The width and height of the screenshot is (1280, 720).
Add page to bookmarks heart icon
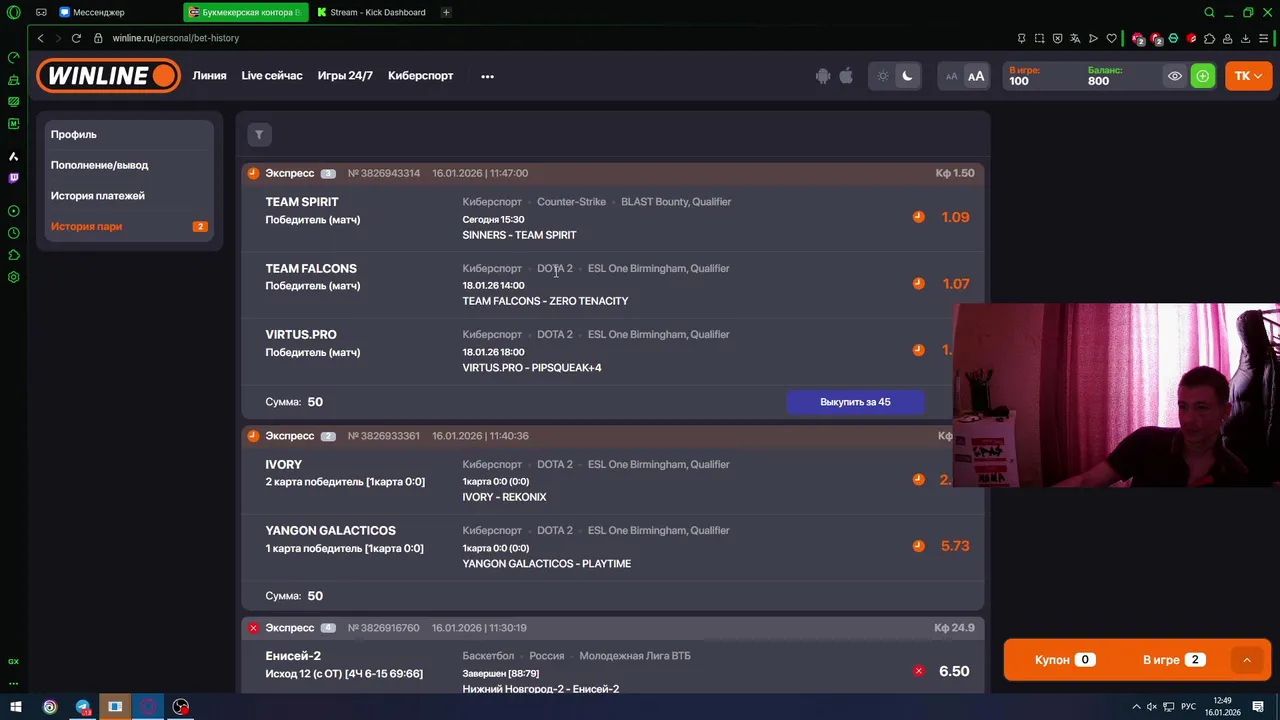click(1111, 38)
